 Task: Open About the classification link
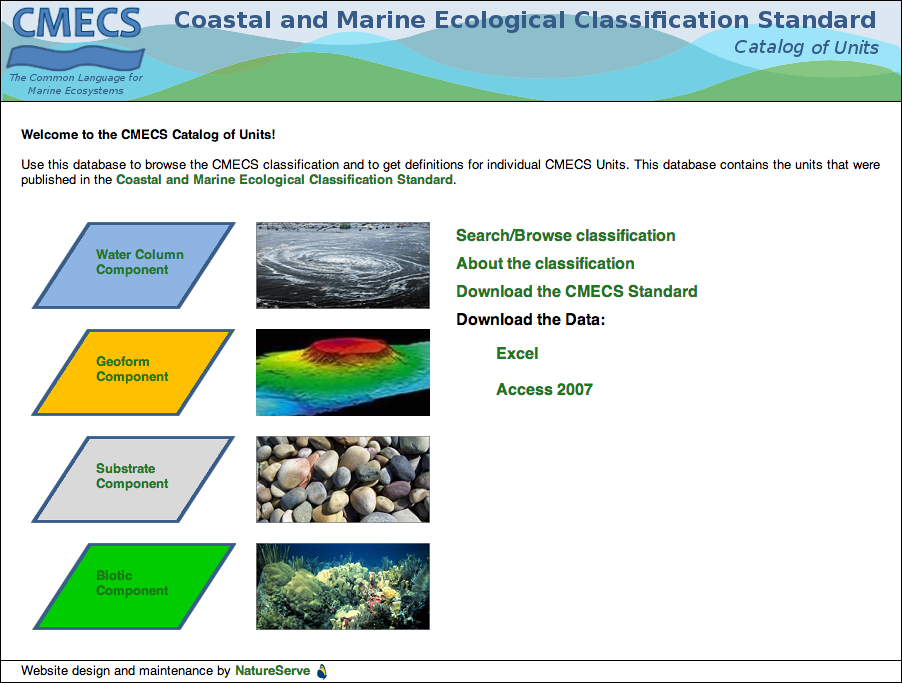coord(545,264)
